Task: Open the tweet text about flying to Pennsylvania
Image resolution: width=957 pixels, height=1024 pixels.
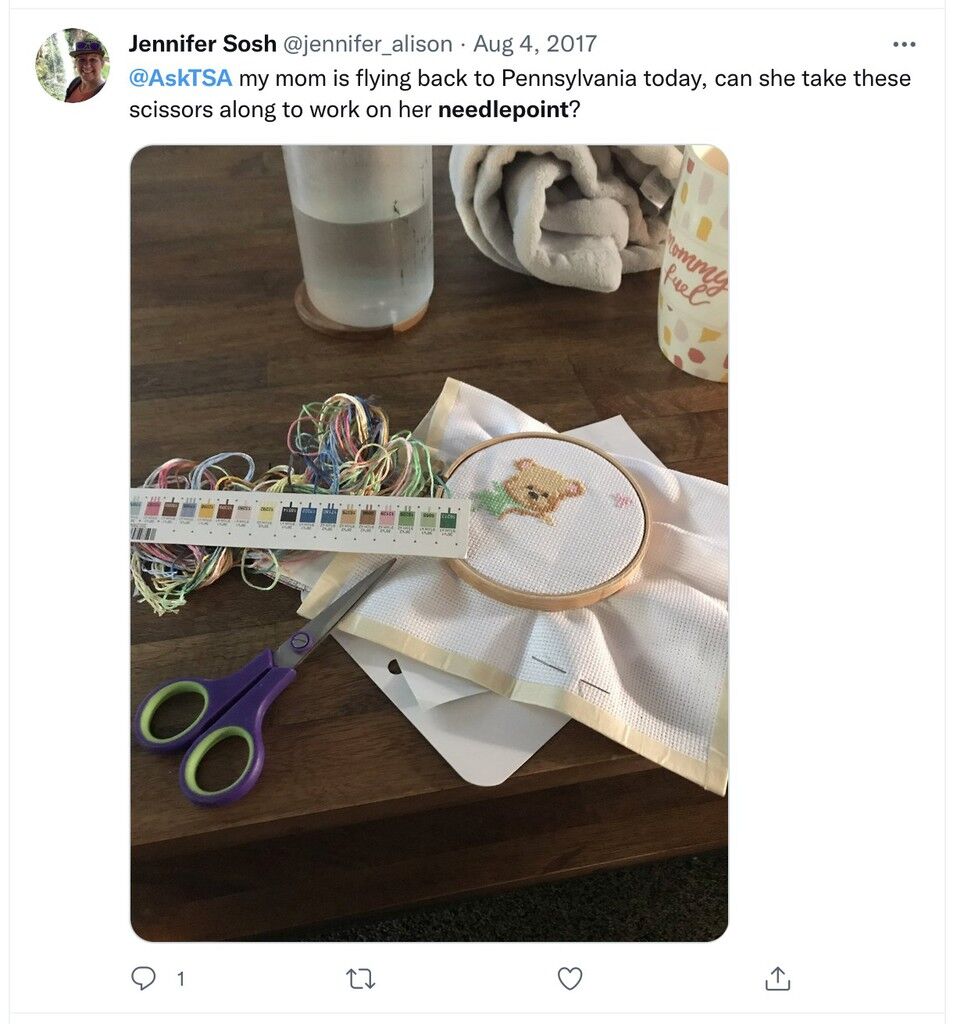Action: [520, 93]
